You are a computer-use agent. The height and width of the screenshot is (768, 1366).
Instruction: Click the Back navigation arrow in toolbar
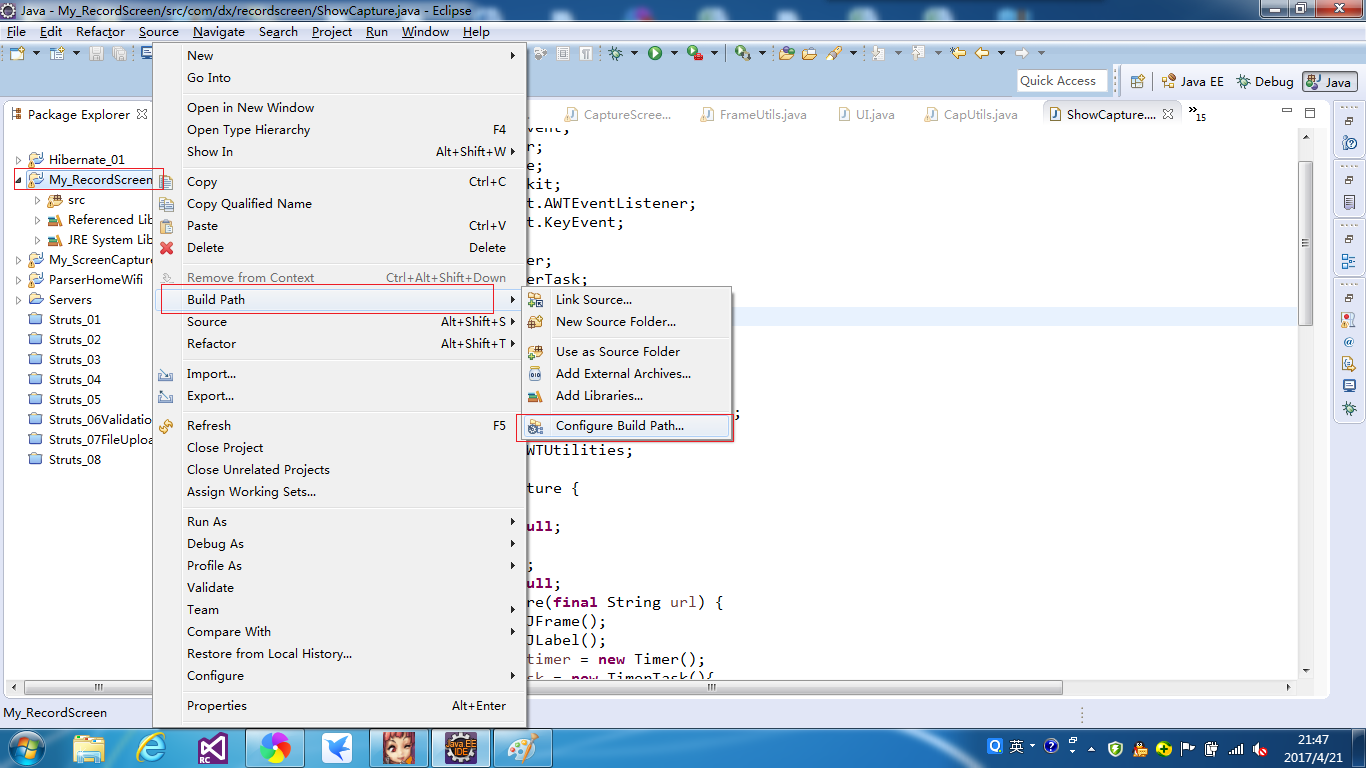tap(982, 53)
